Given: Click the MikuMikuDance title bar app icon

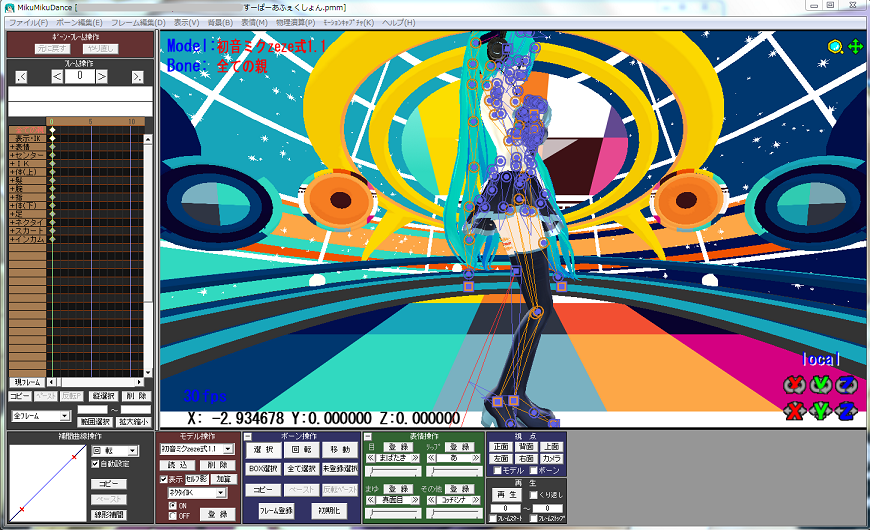Looking at the screenshot, I should [9, 8].
